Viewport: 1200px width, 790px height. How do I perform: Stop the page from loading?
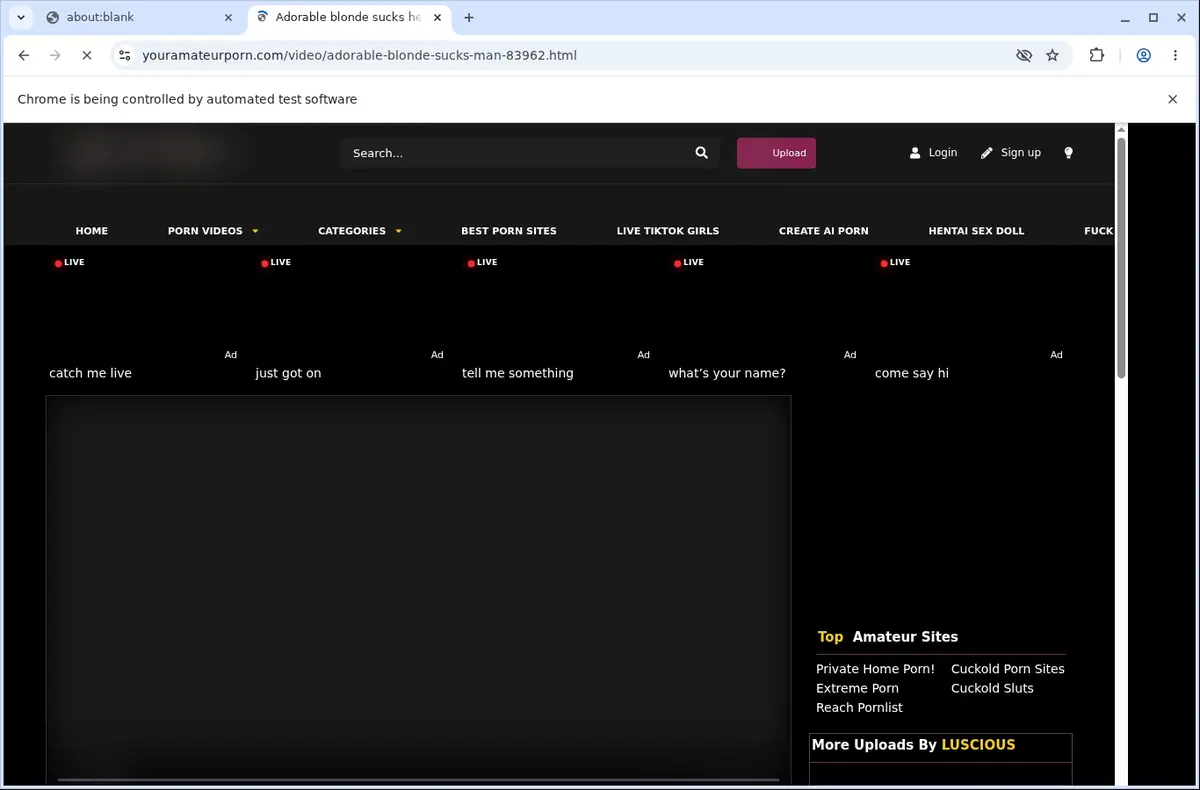(x=87, y=55)
